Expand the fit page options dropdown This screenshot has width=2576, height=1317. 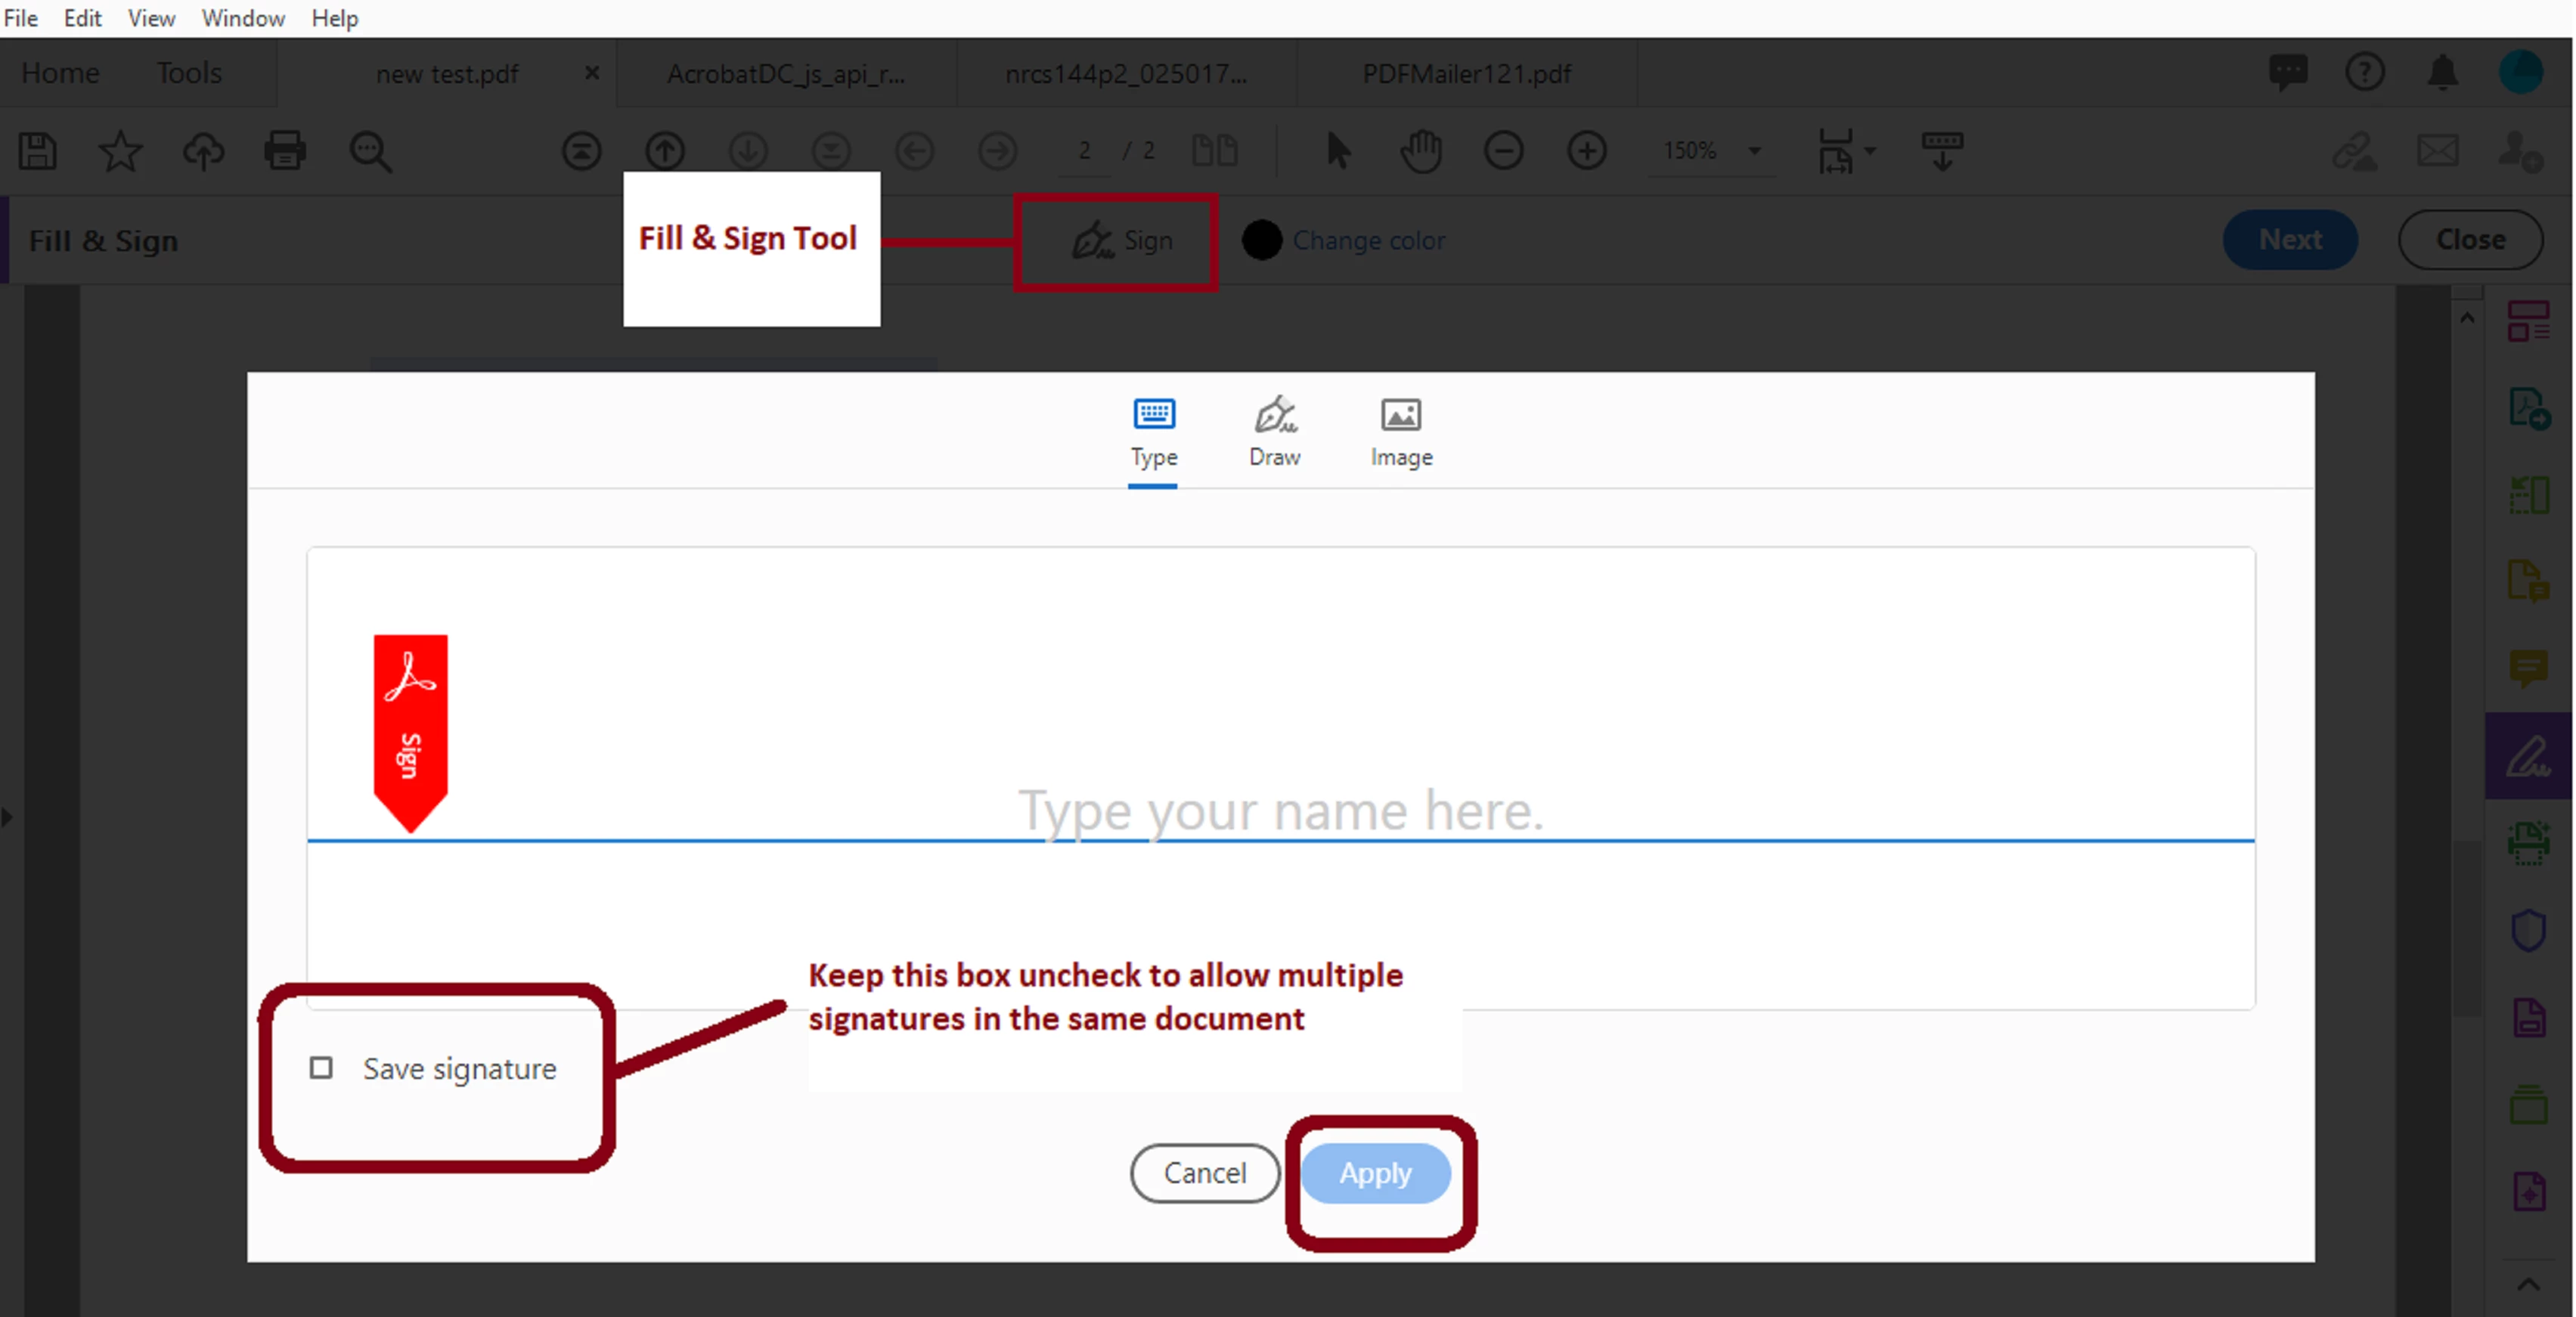pyautogui.click(x=1870, y=151)
